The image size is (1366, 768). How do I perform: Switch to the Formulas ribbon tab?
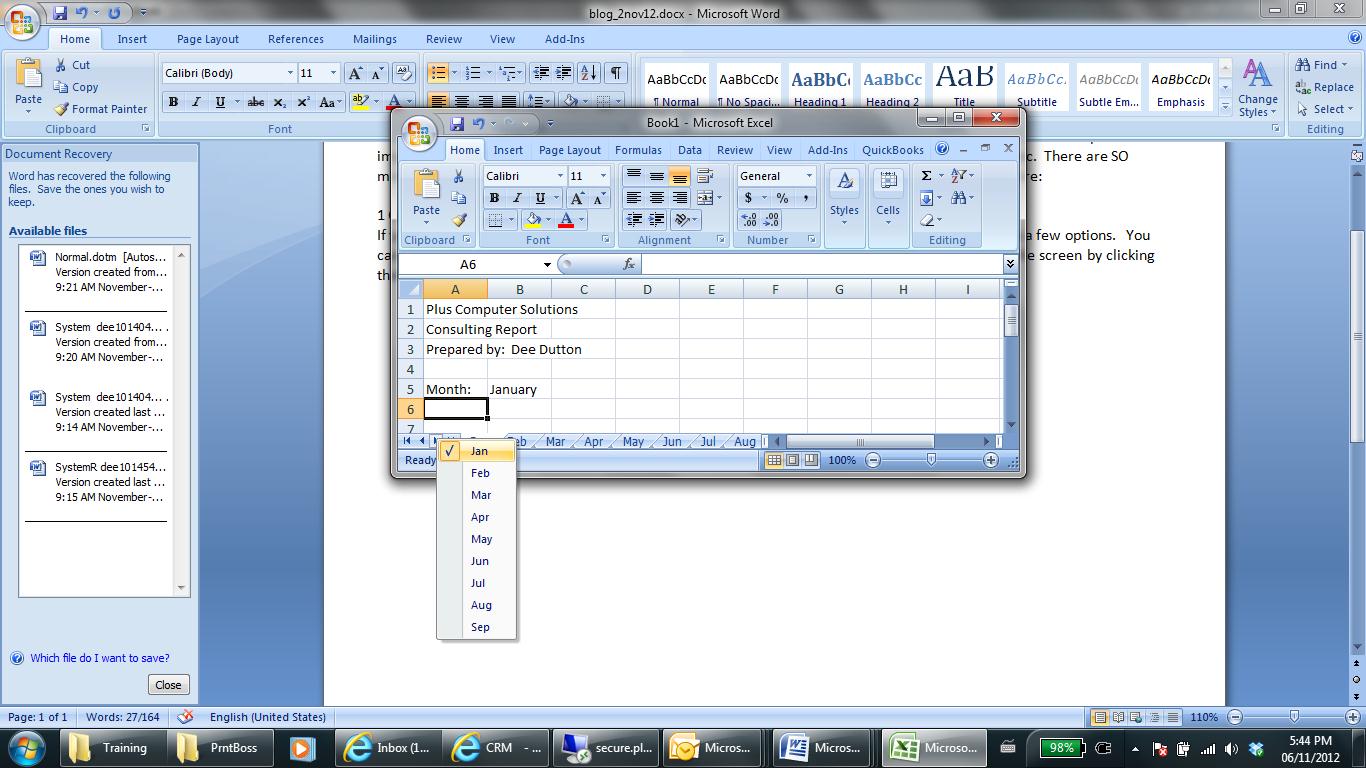tap(638, 149)
